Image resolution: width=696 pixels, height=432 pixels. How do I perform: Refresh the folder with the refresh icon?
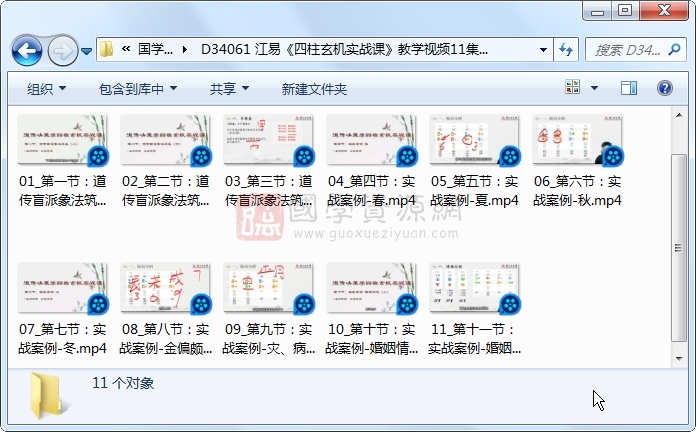point(566,49)
